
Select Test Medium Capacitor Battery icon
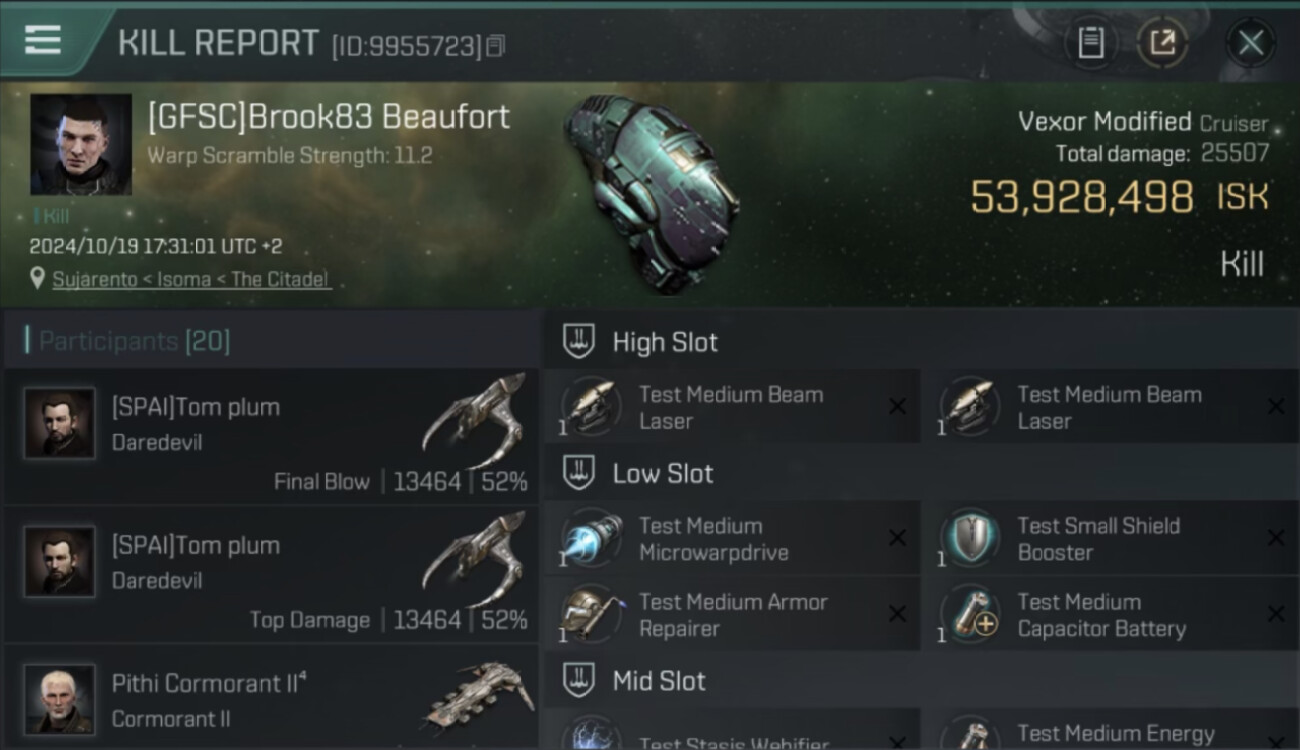(x=970, y=614)
